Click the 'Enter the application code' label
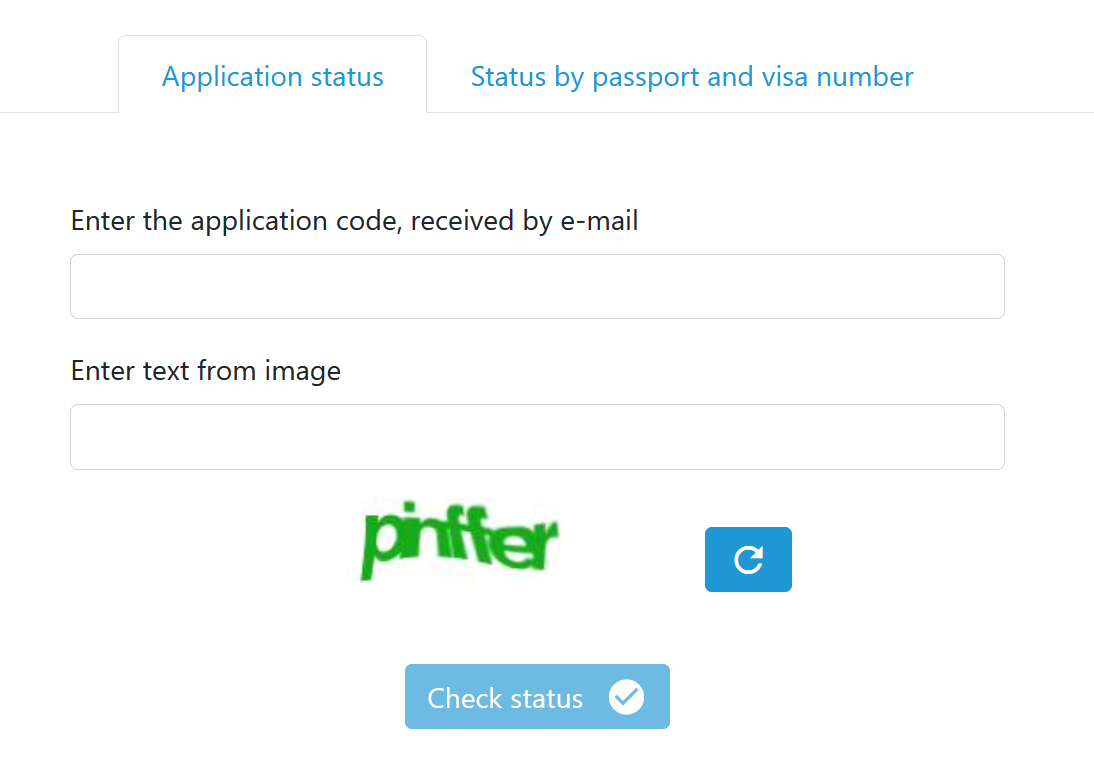 [x=354, y=221]
